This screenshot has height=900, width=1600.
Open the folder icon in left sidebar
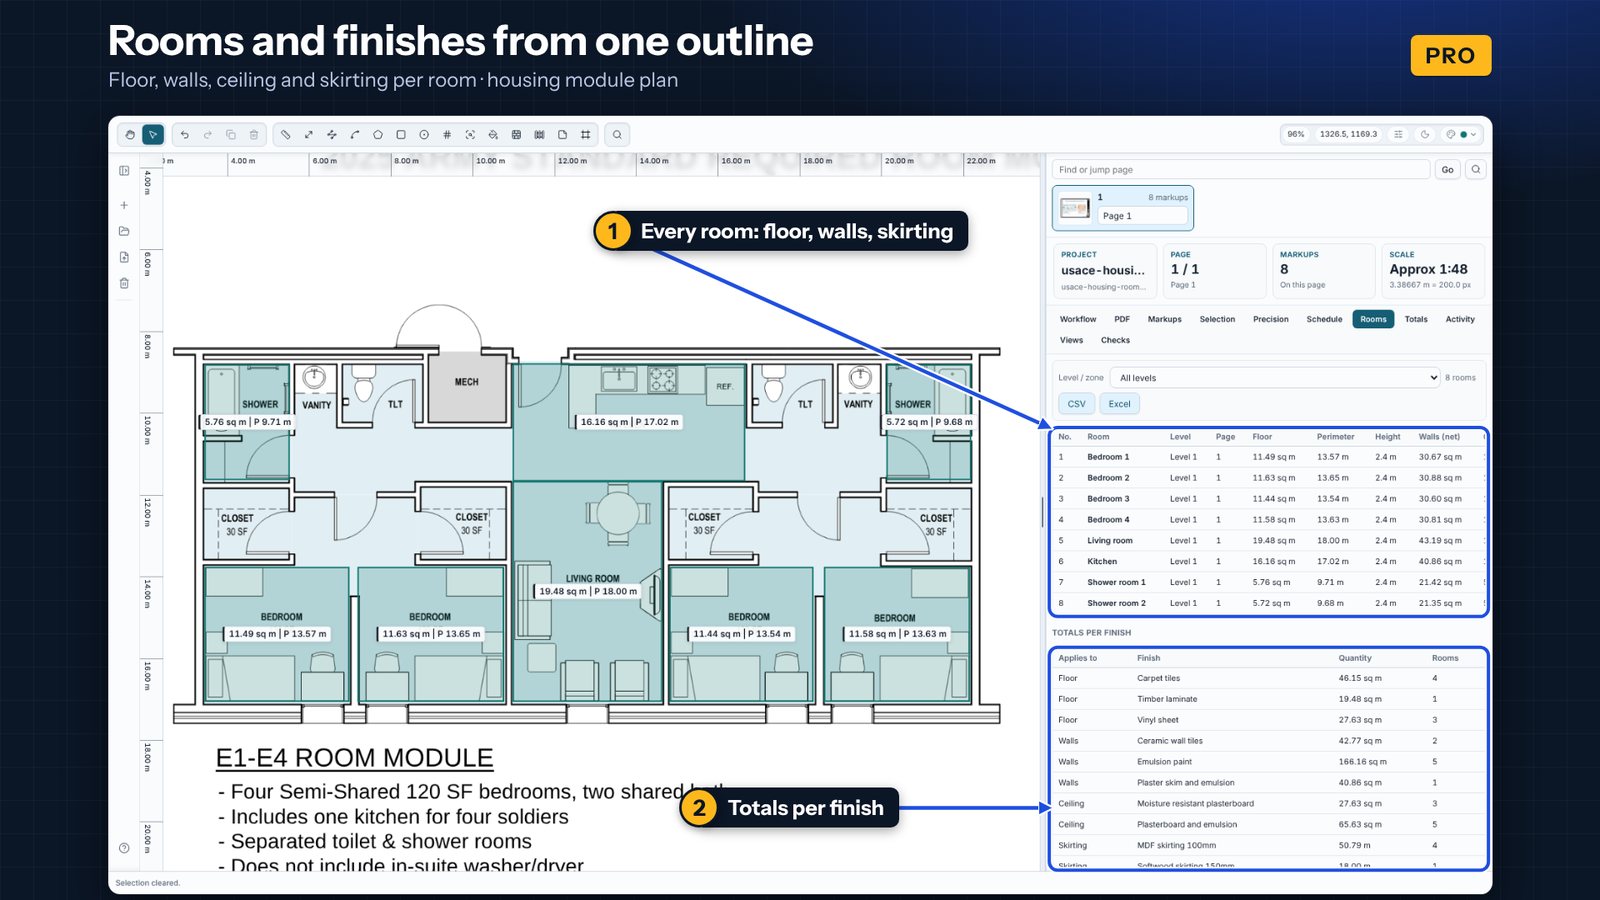pos(124,231)
